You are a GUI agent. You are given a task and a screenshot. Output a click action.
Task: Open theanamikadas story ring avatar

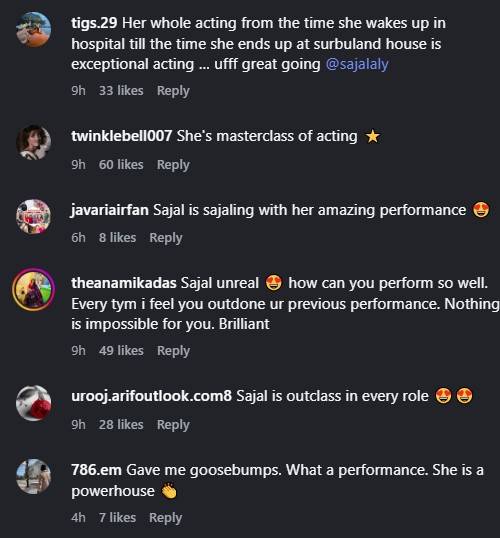34,290
